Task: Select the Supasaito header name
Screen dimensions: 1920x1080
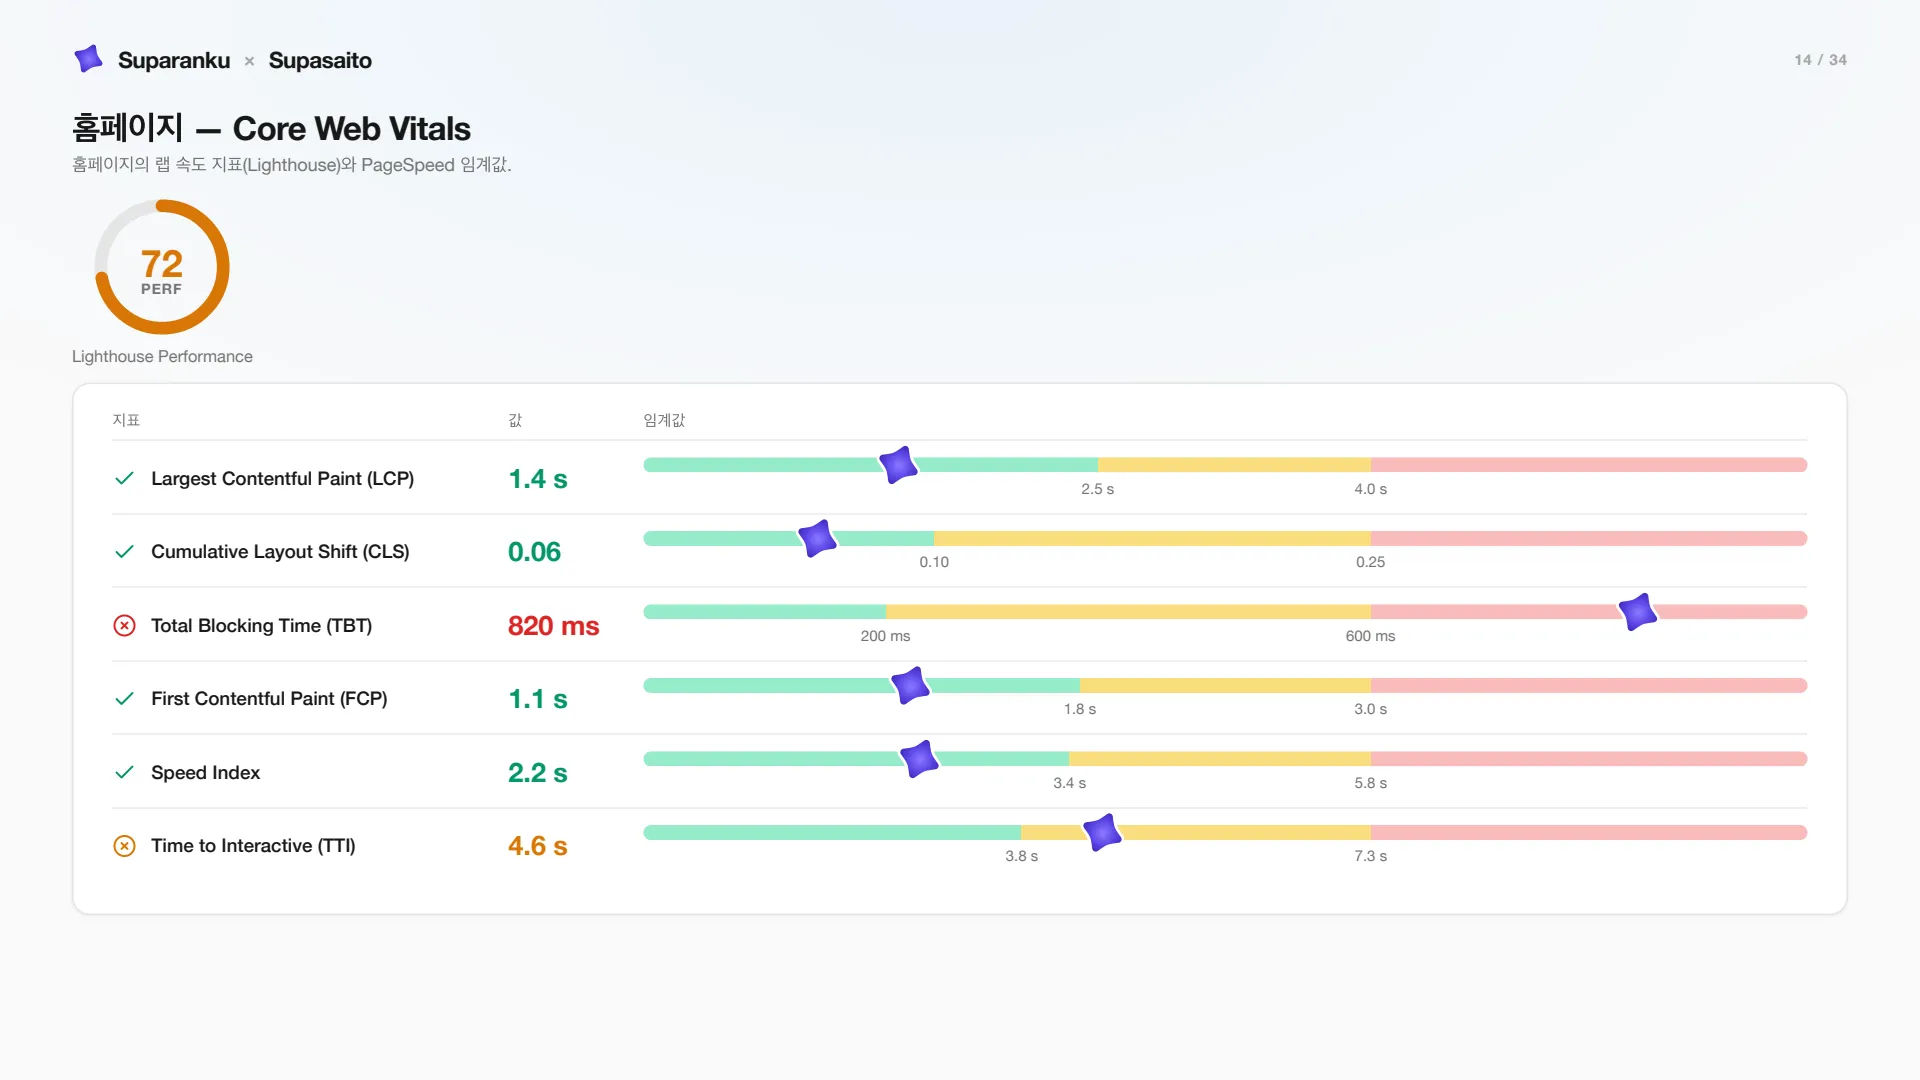Action: coord(320,60)
